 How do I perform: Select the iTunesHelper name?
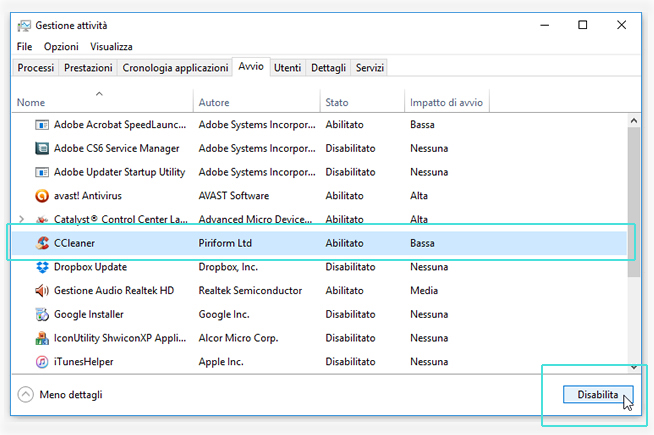pos(83,362)
